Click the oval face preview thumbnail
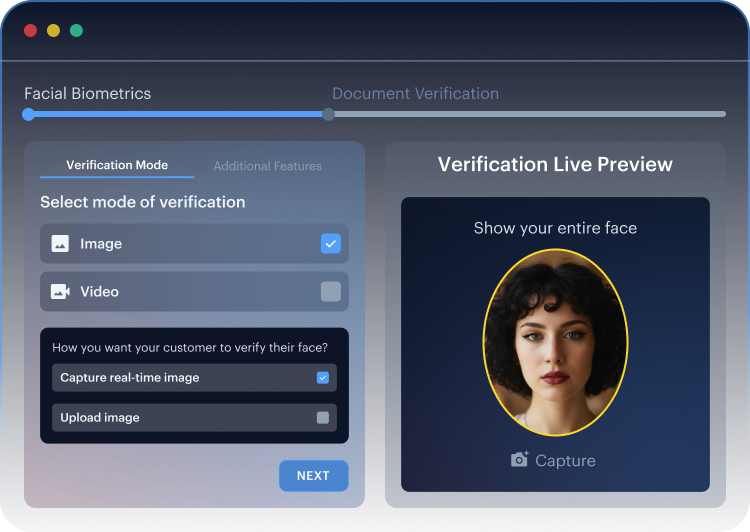The image size is (750, 532). coord(555,342)
